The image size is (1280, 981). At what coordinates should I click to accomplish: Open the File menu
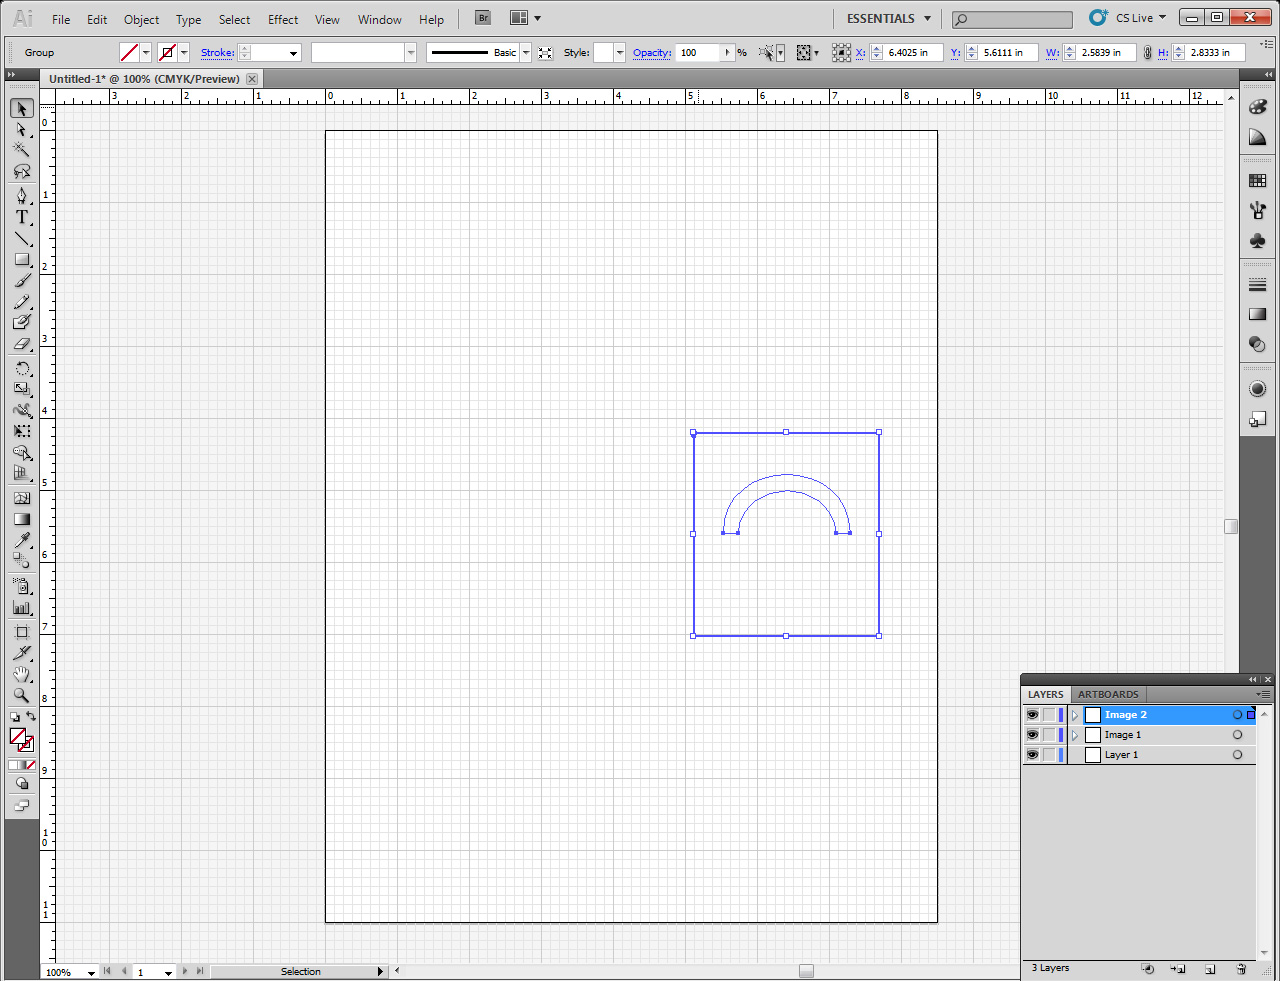(x=61, y=19)
